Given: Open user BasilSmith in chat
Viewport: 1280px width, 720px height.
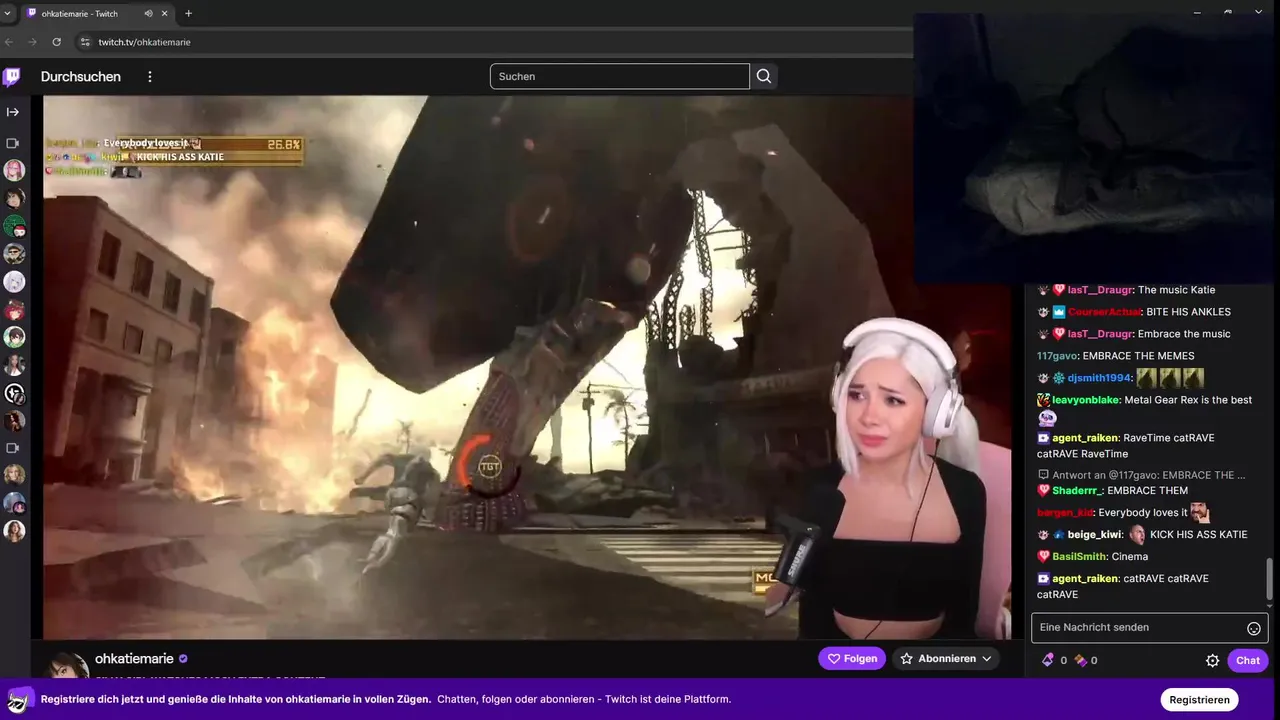Looking at the screenshot, I should 1079,556.
